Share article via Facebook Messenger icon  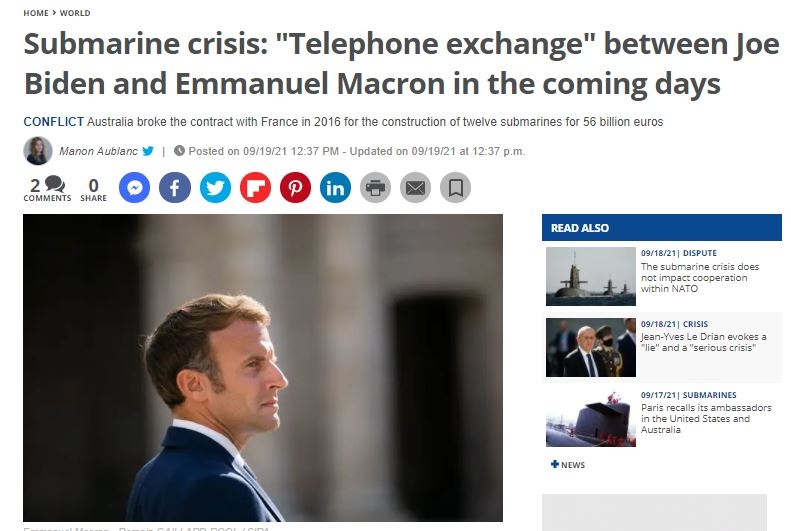[x=135, y=187]
